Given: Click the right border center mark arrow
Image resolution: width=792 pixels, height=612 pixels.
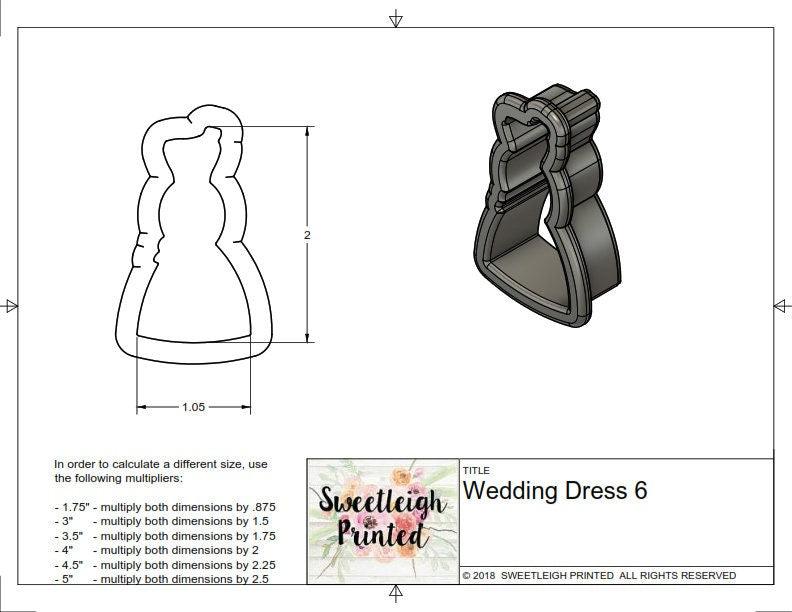Looking at the screenshot, I should pos(782,306).
